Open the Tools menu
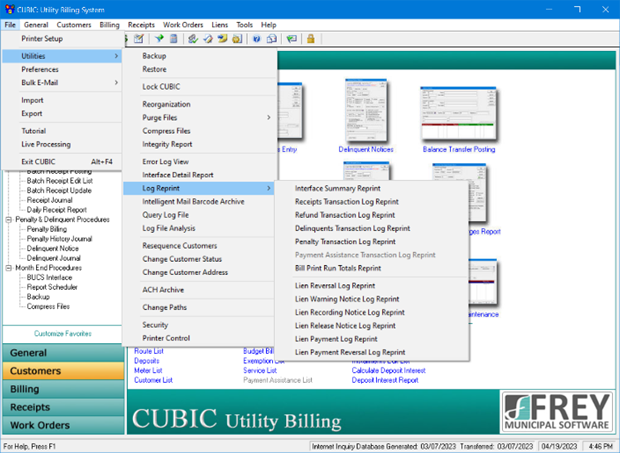The width and height of the screenshot is (620, 453). point(244,25)
